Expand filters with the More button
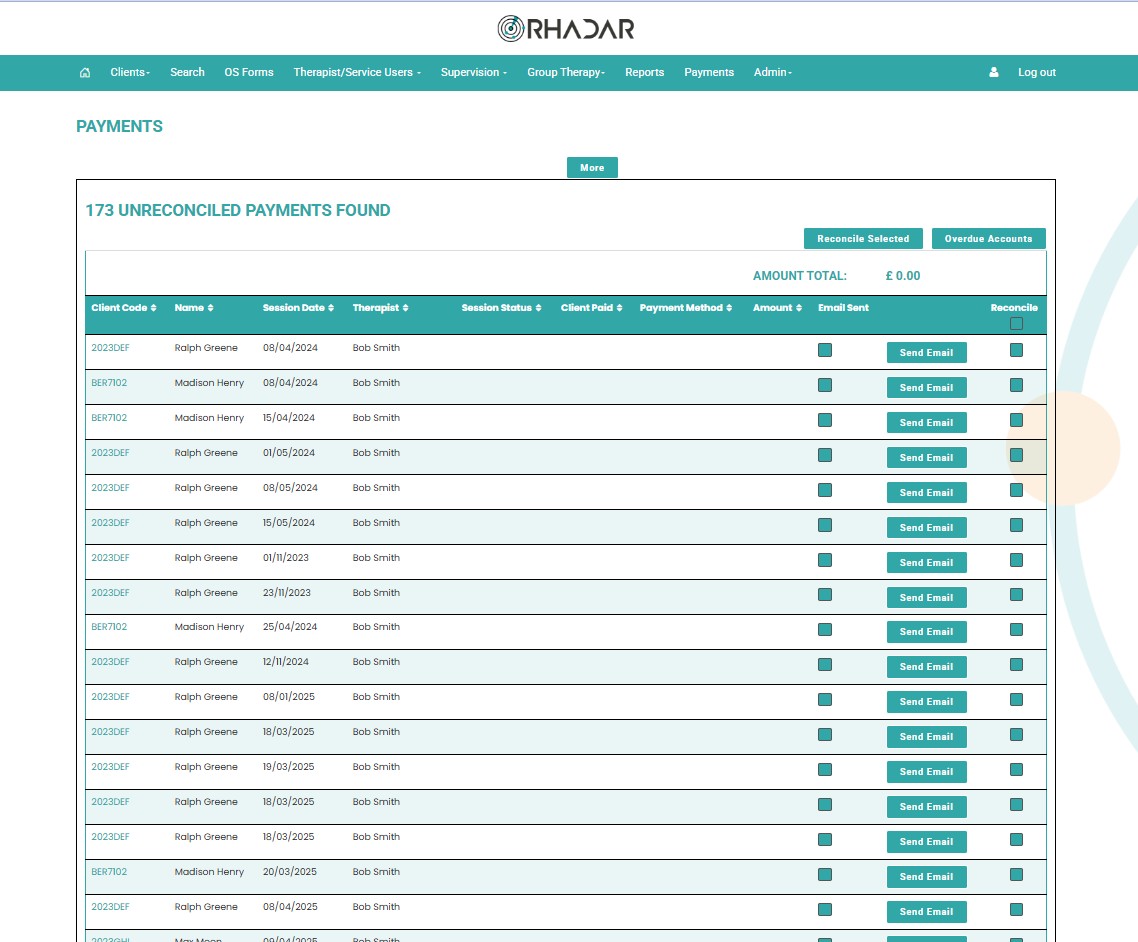The width and height of the screenshot is (1138, 942). pyautogui.click(x=592, y=168)
